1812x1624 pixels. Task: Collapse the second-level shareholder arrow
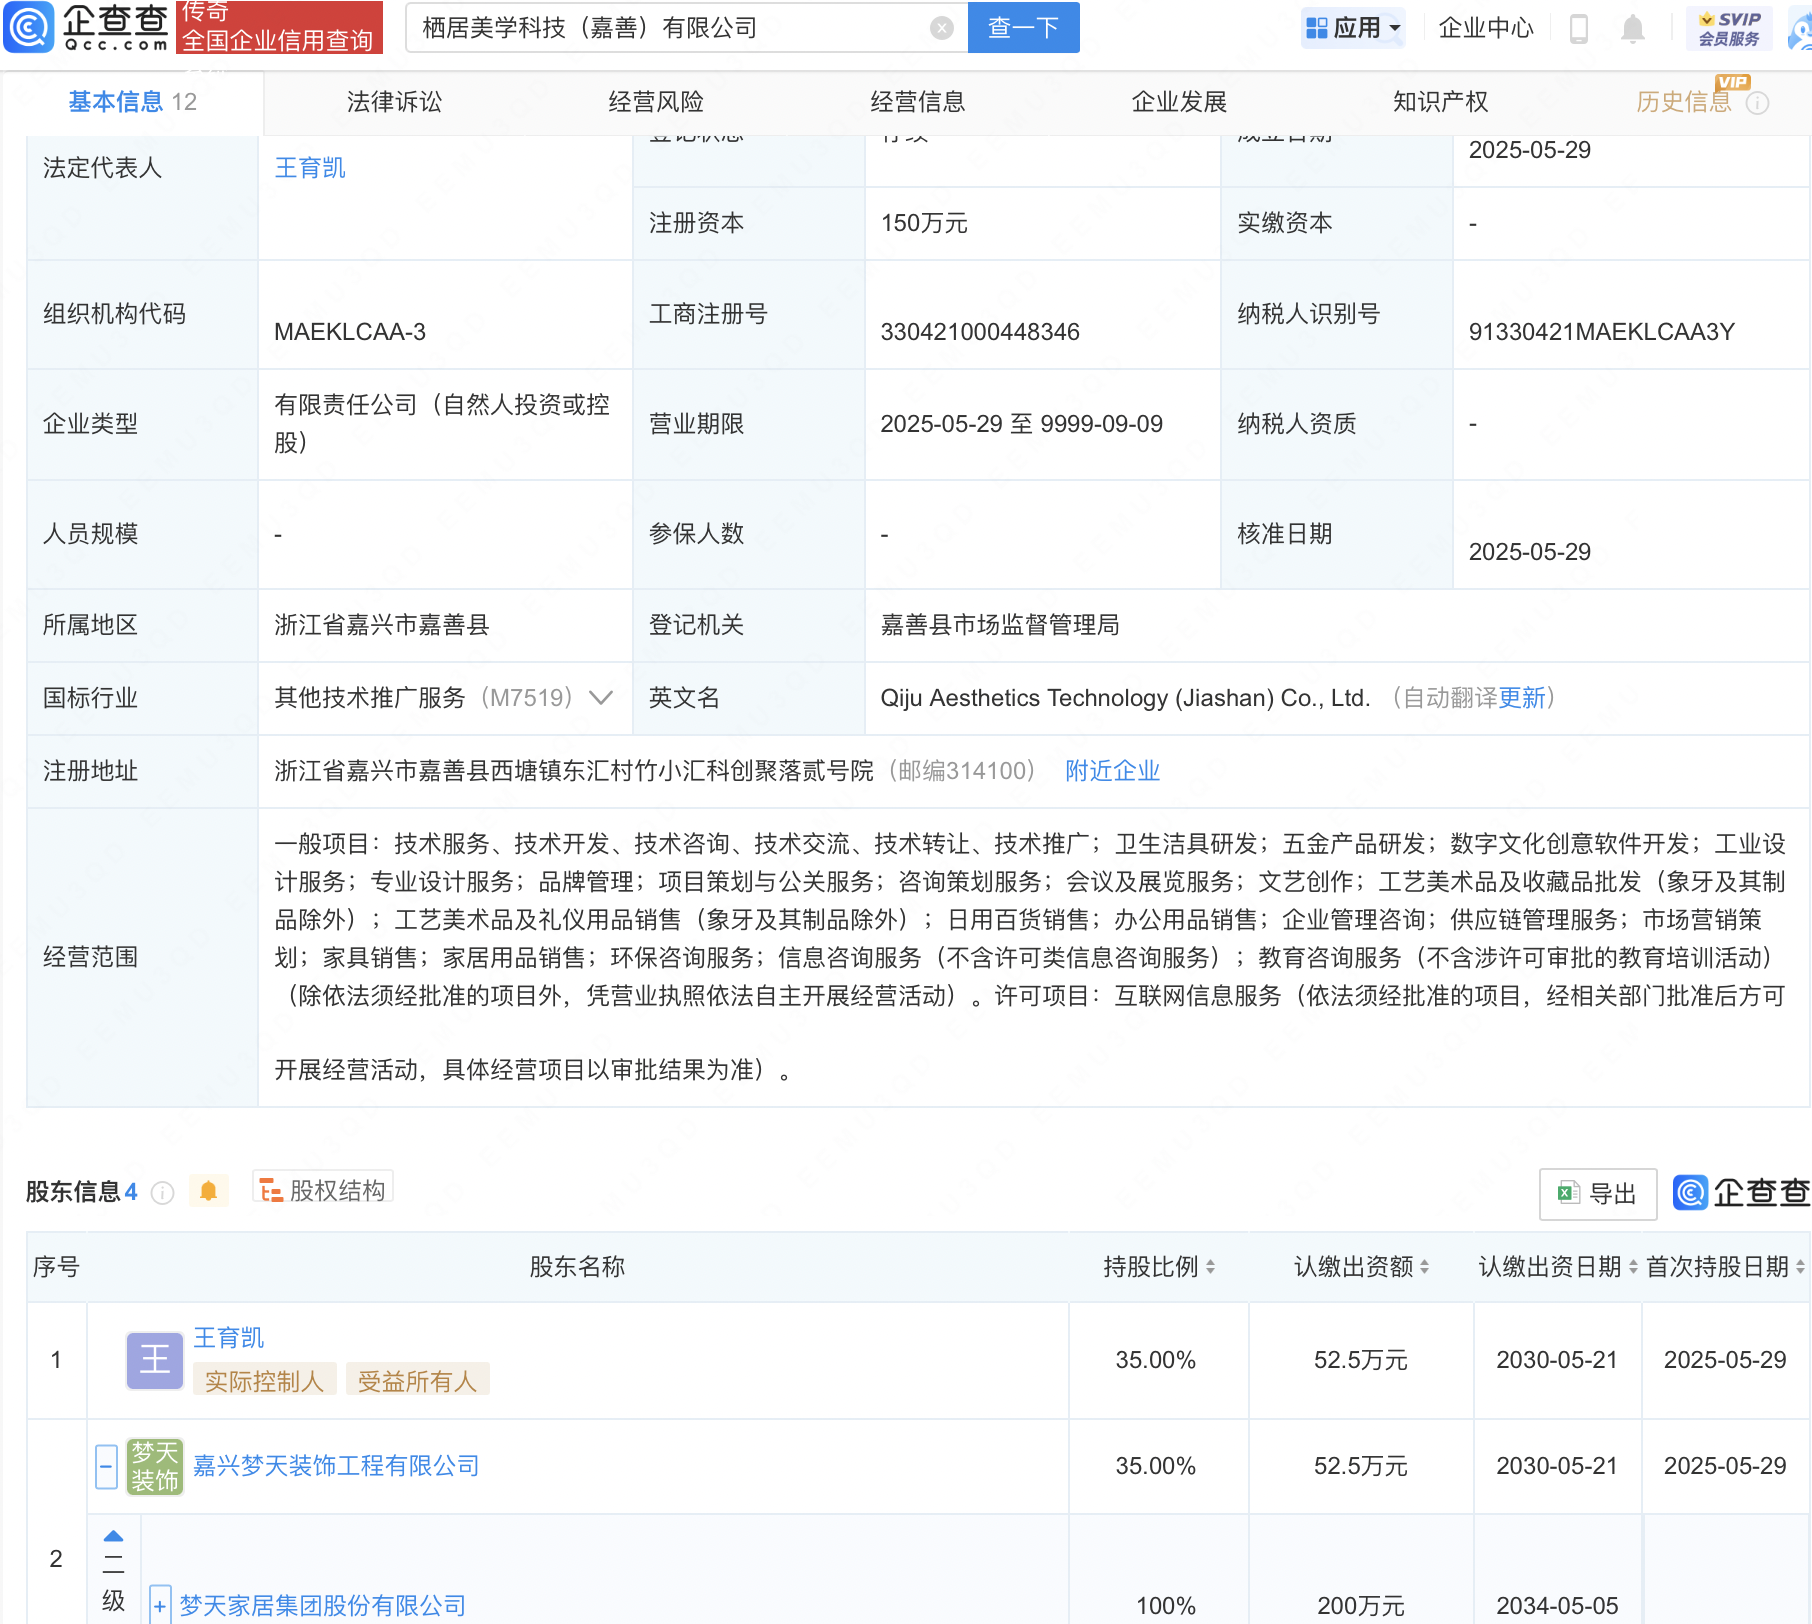[x=113, y=1536]
